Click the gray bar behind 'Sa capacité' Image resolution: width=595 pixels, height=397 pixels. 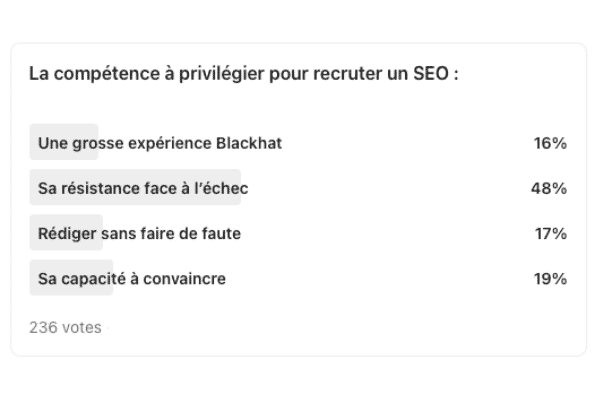pos(71,277)
